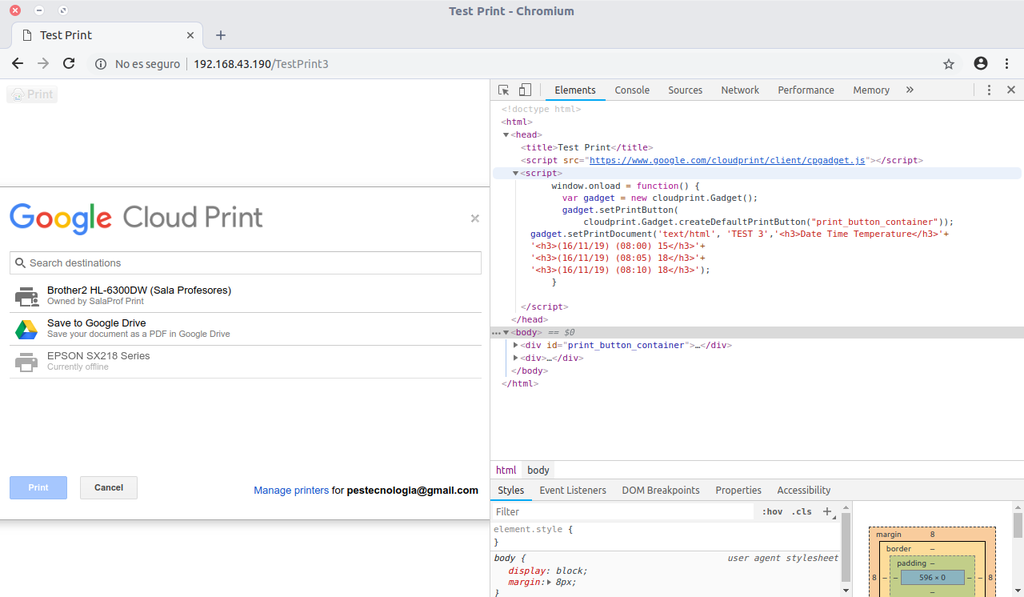Go forward with the browser arrow
1024x597 pixels.
tap(43, 63)
